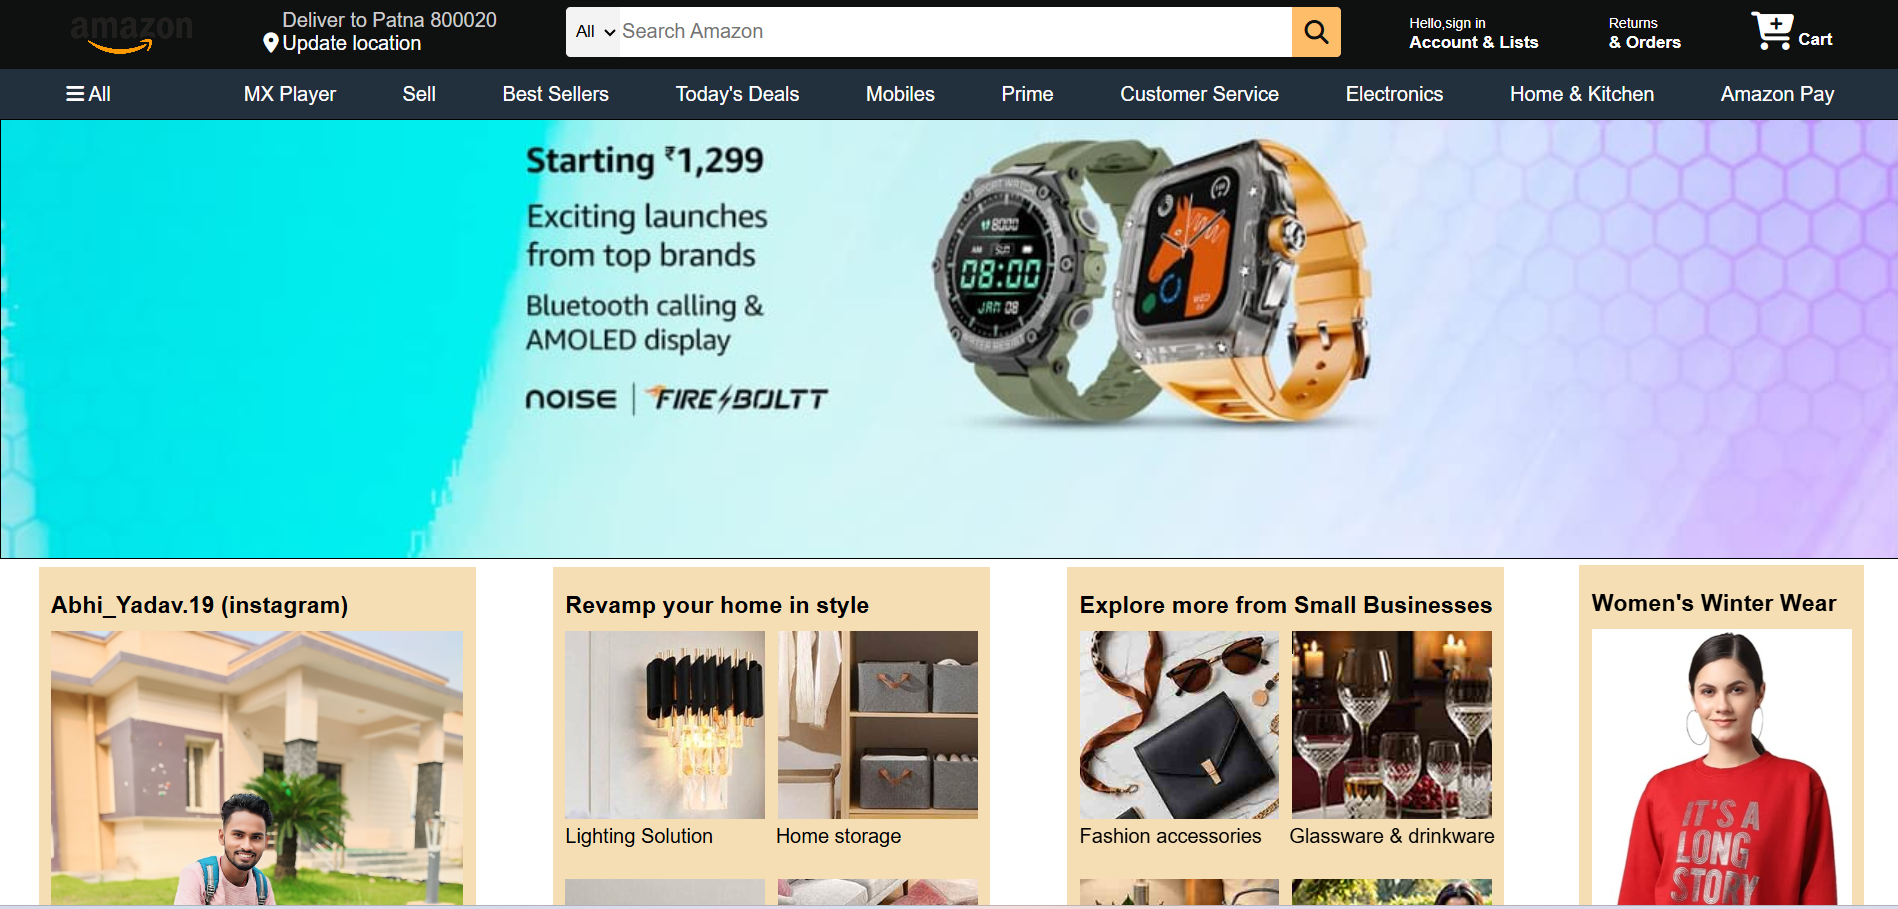The image size is (1898, 909).
Task: Open Customer Service page
Action: tap(1199, 94)
